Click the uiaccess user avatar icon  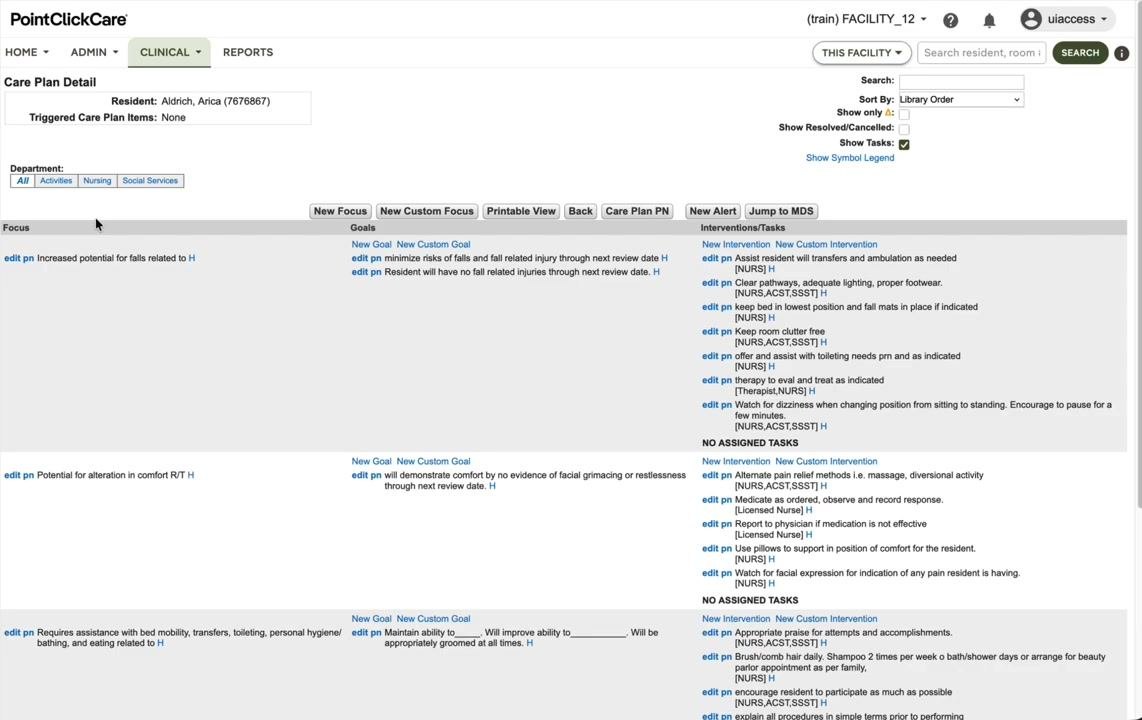1031,19
